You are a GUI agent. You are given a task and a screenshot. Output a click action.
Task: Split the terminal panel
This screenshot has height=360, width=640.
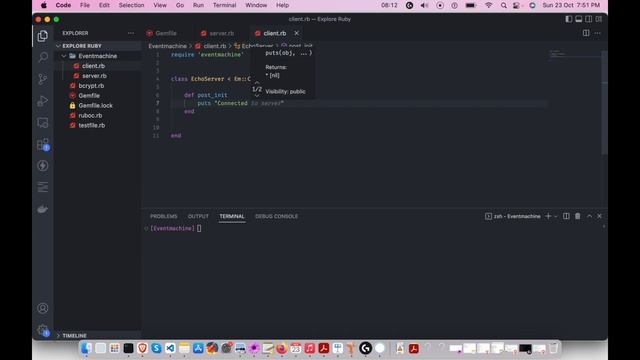(x=566, y=216)
